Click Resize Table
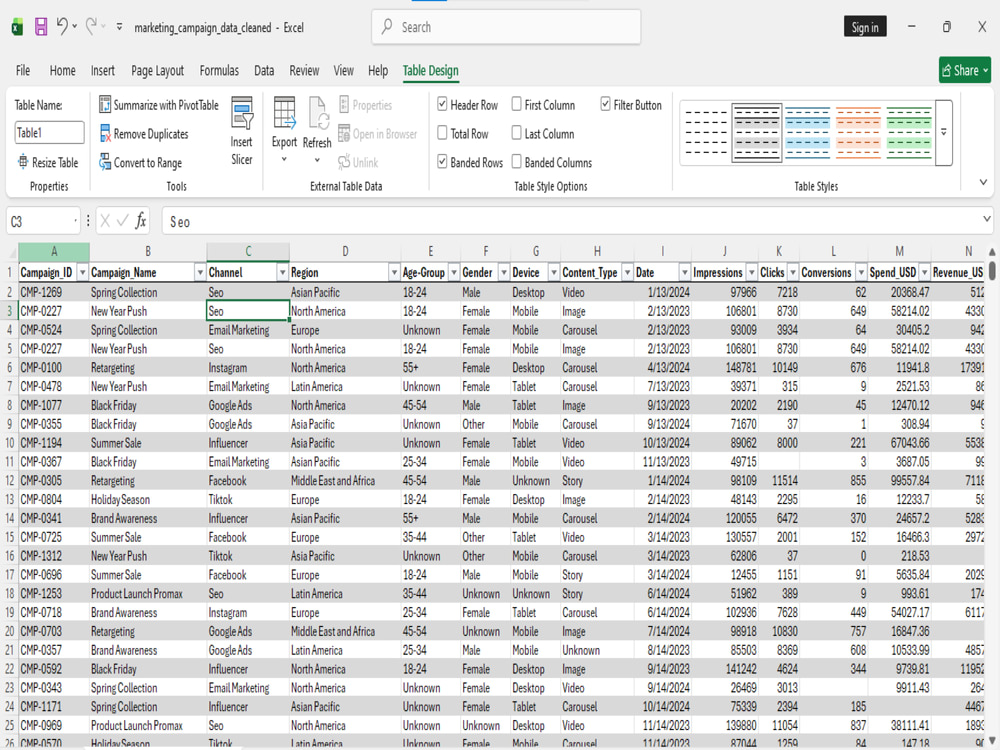The image size is (1000, 750). point(48,163)
